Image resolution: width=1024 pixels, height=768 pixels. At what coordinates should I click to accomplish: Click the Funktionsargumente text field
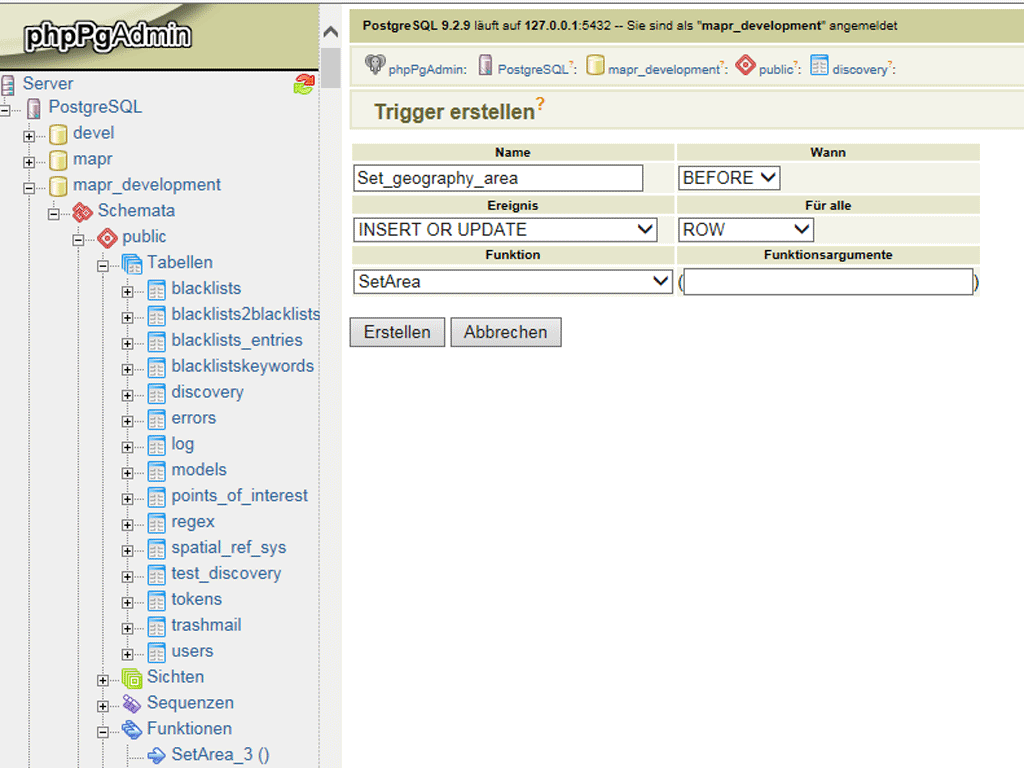click(x=827, y=282)
